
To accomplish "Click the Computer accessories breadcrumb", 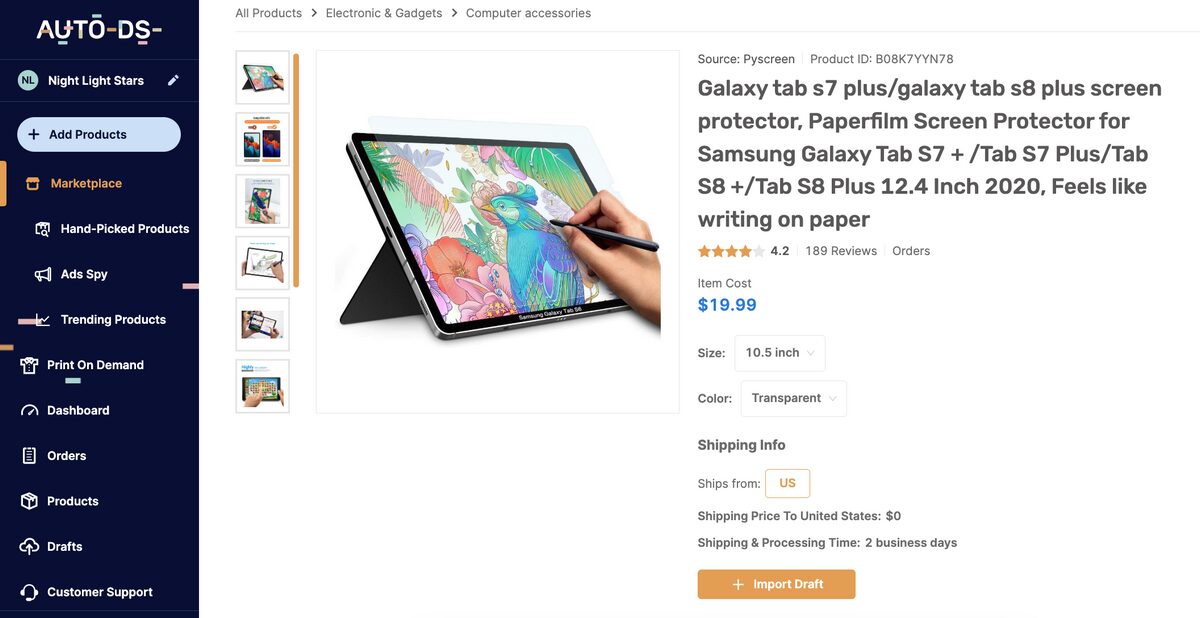I will (x=529, y=13).
